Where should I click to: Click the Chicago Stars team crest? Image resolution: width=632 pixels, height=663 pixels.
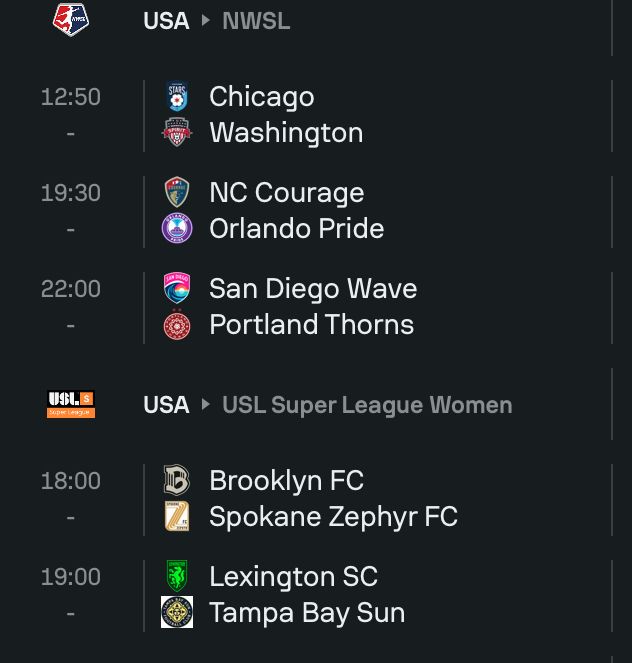[x=177, y=96]
